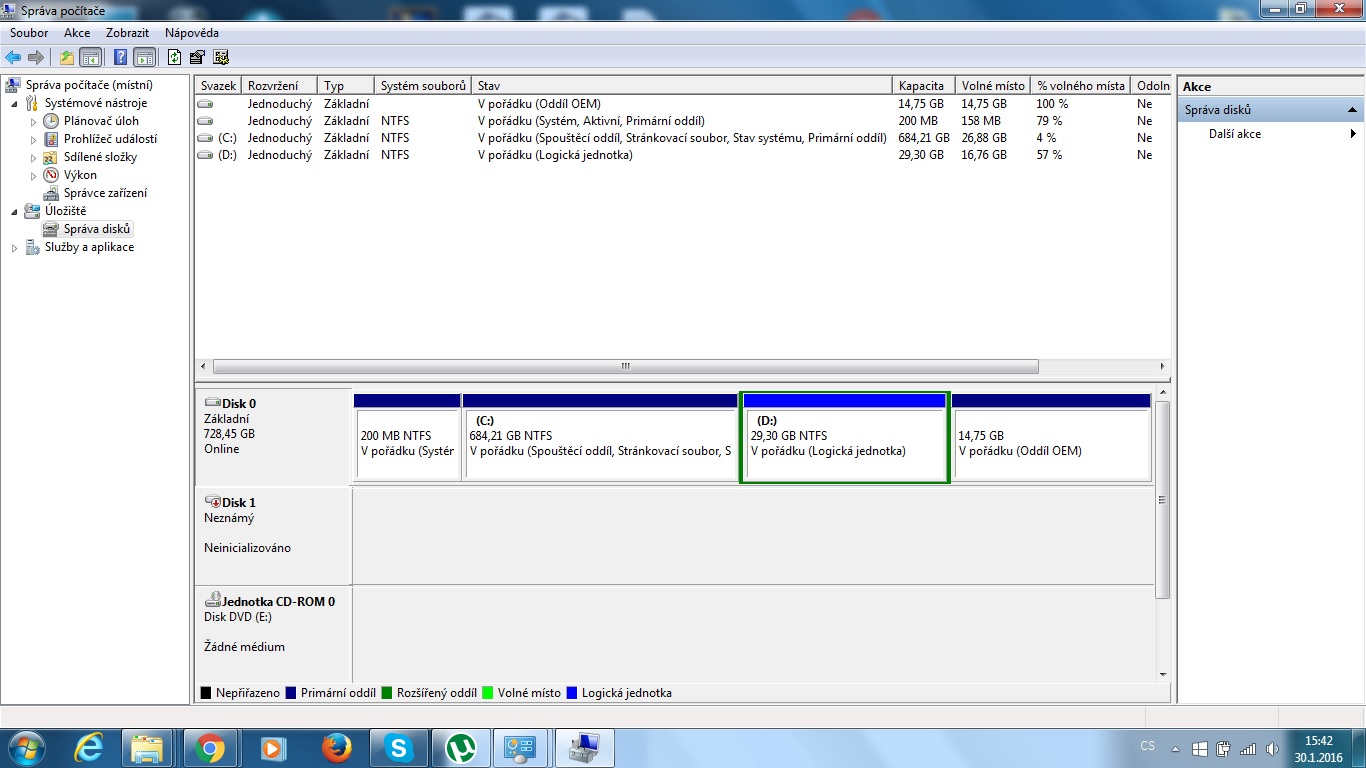Select the 200 MB NTFS partition block
The height and width of the screenshot is (768, 1366).
tap(407, 436)
